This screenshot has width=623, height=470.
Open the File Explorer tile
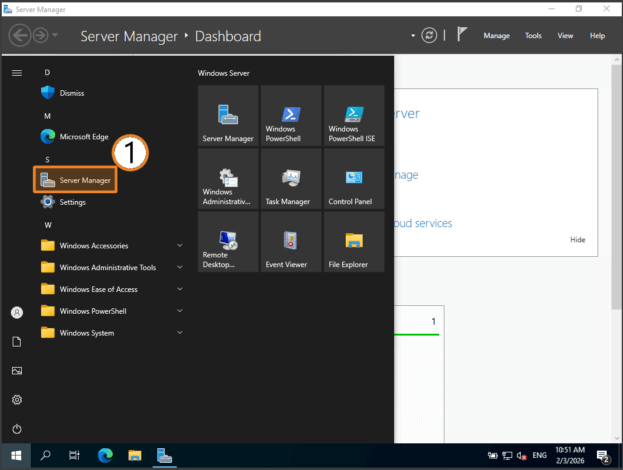[354, 242]
